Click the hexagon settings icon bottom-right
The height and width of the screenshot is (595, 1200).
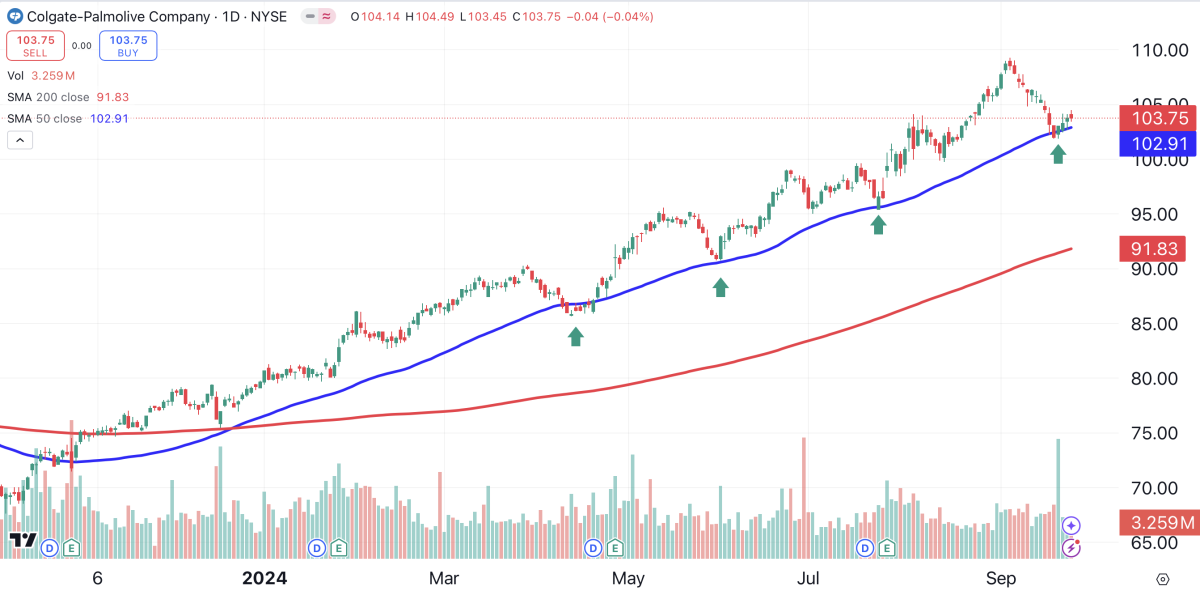click(x=1163, y=578)
